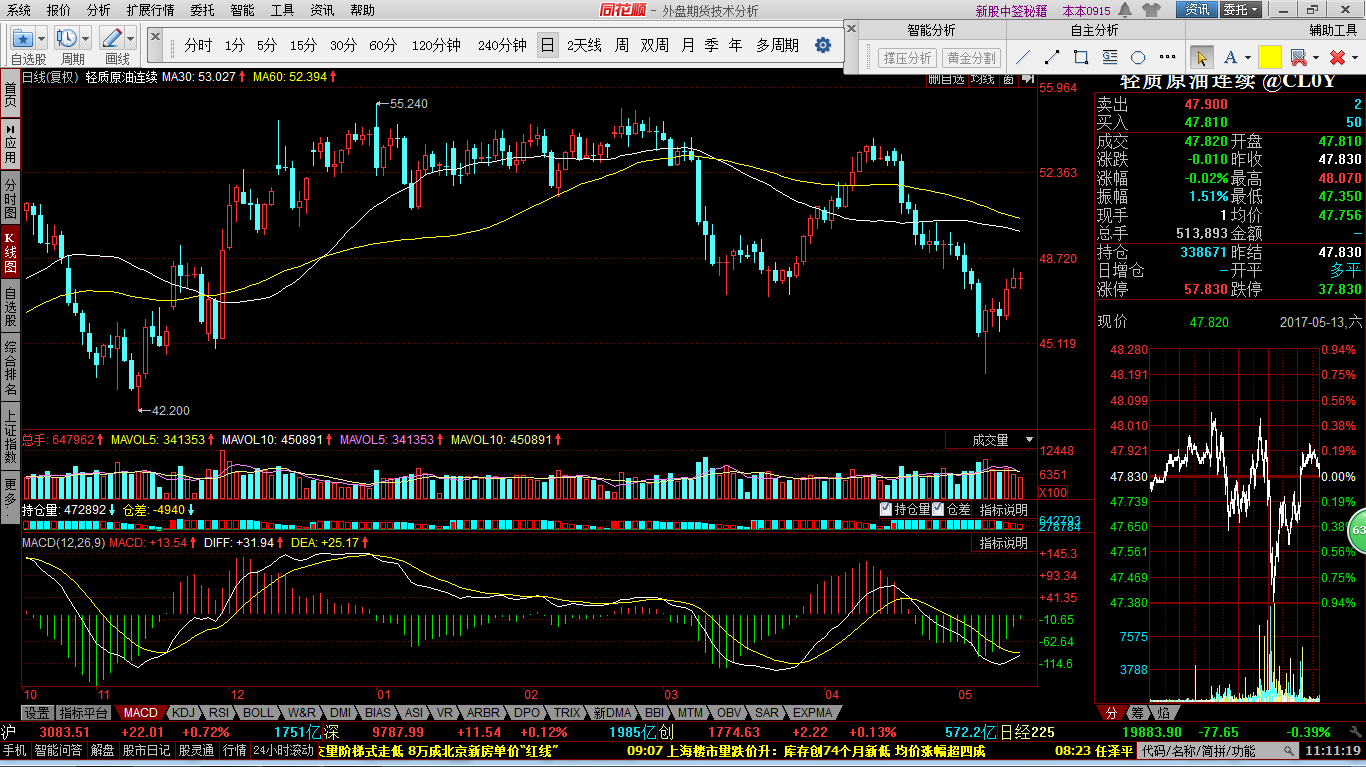This screenshot has height=767, width=1366.
Task: Open the 应用 sidebar item
Action: point(10,144)
